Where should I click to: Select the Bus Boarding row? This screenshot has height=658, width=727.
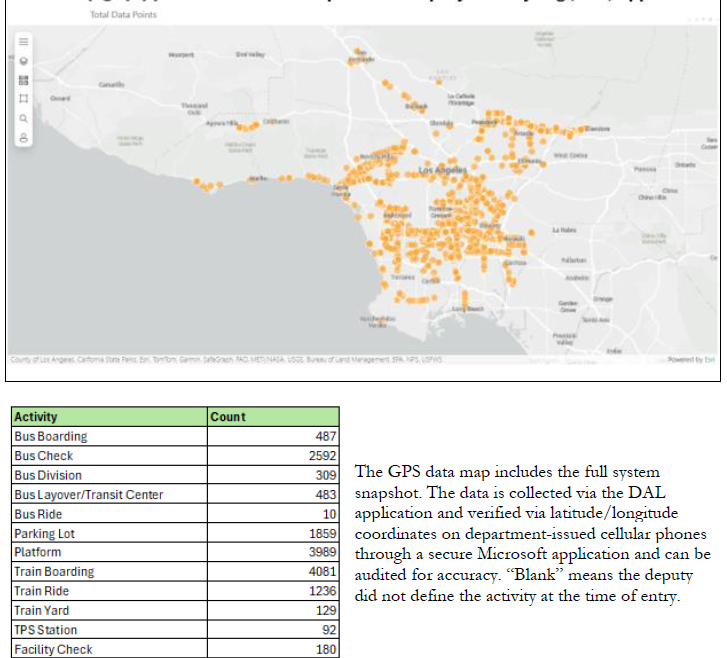(x=50, y=436)
